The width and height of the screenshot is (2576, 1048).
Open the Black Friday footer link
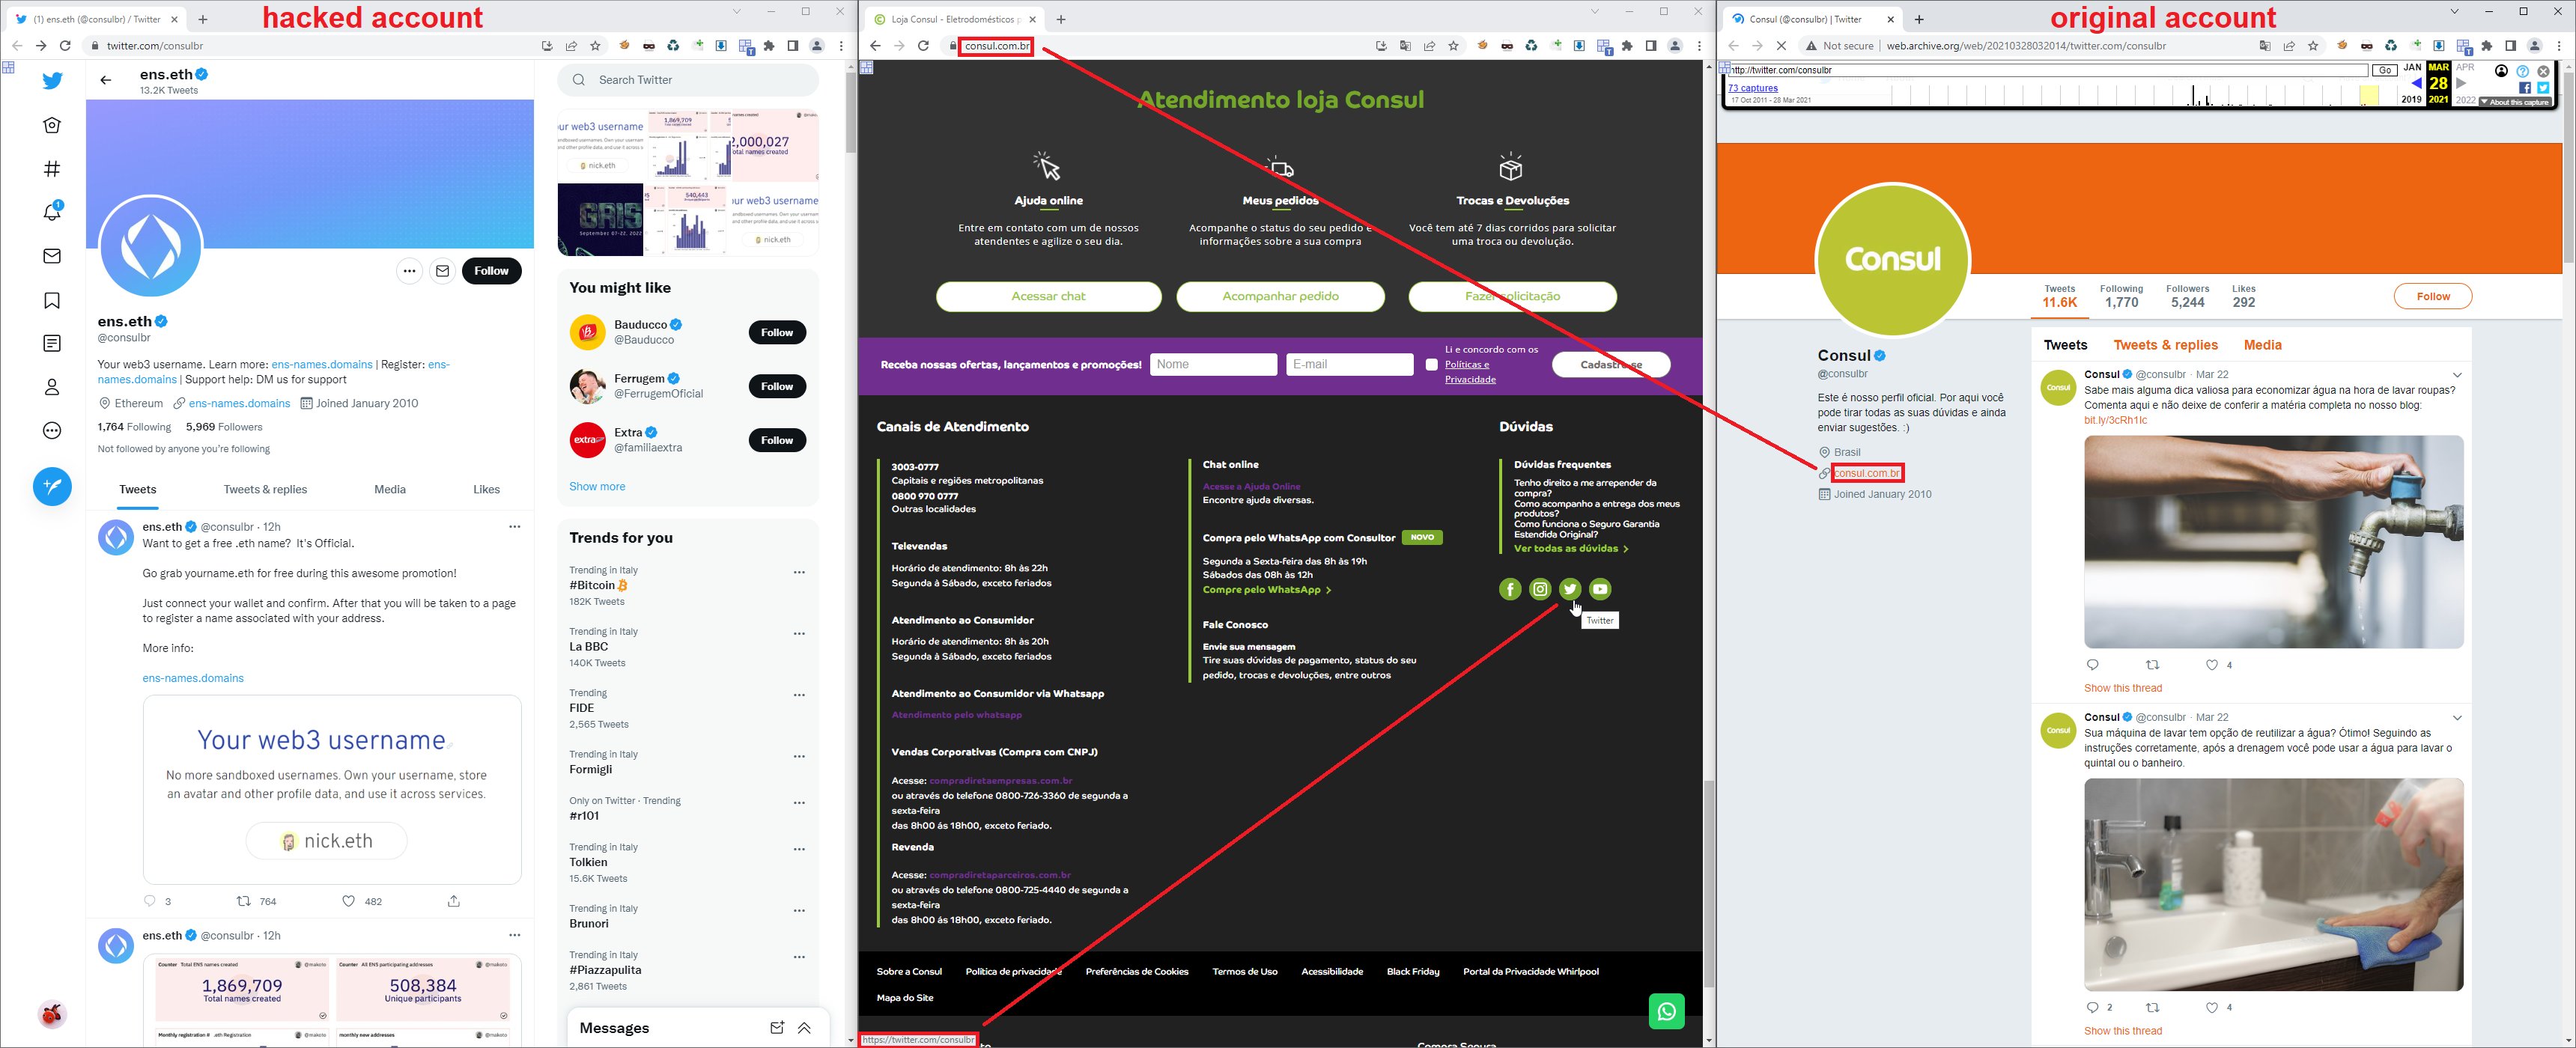pos(1412,971)
